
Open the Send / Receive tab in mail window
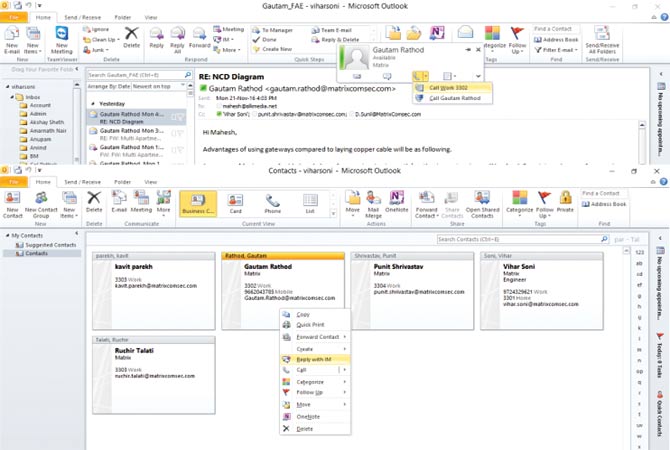tap(82, 18)
